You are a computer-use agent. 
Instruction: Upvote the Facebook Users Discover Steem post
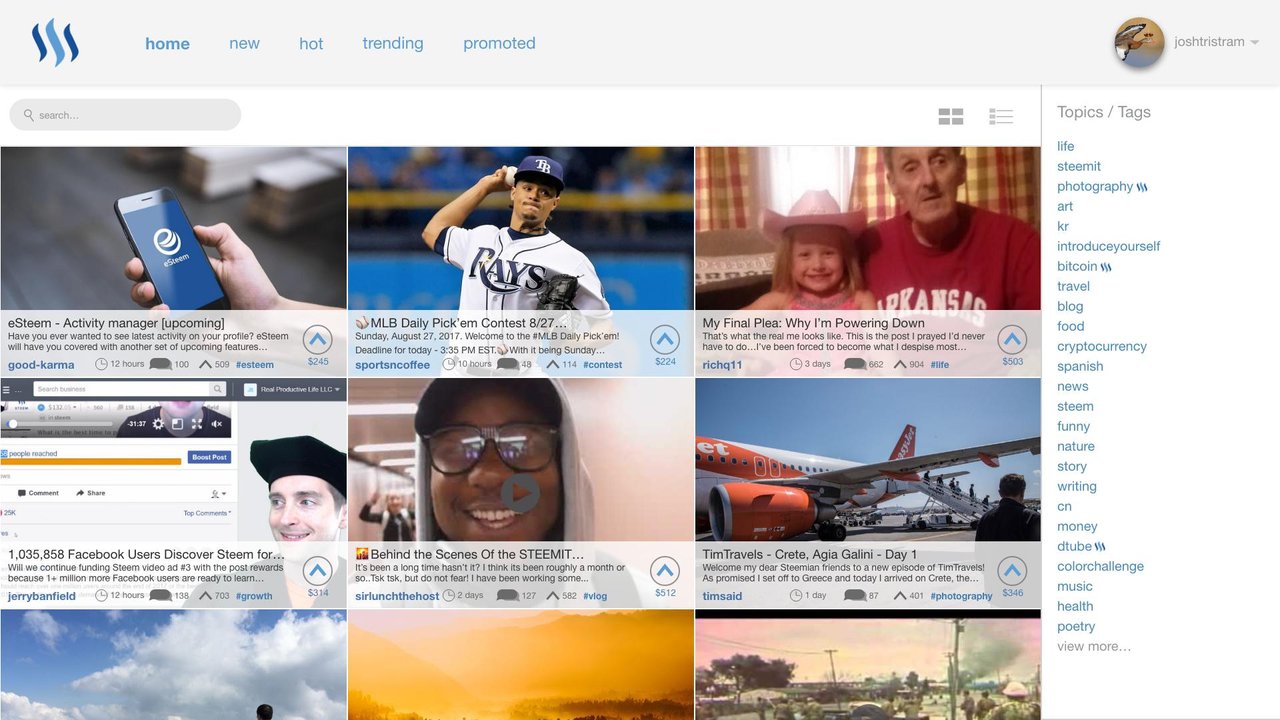[318, 571]
